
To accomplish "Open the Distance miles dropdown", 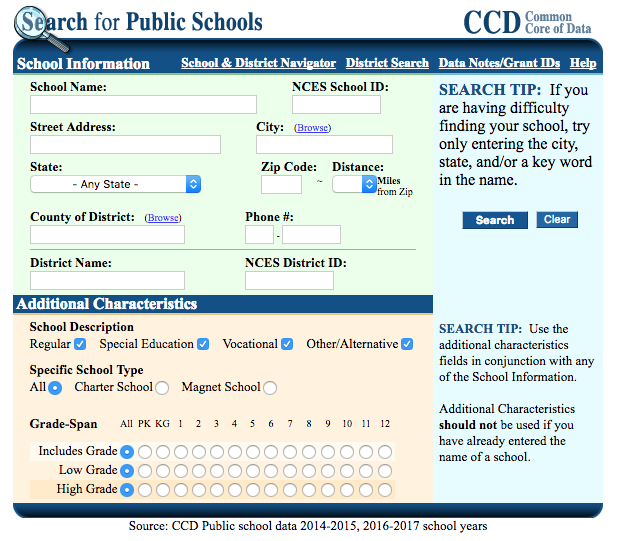I will (354, 184).
